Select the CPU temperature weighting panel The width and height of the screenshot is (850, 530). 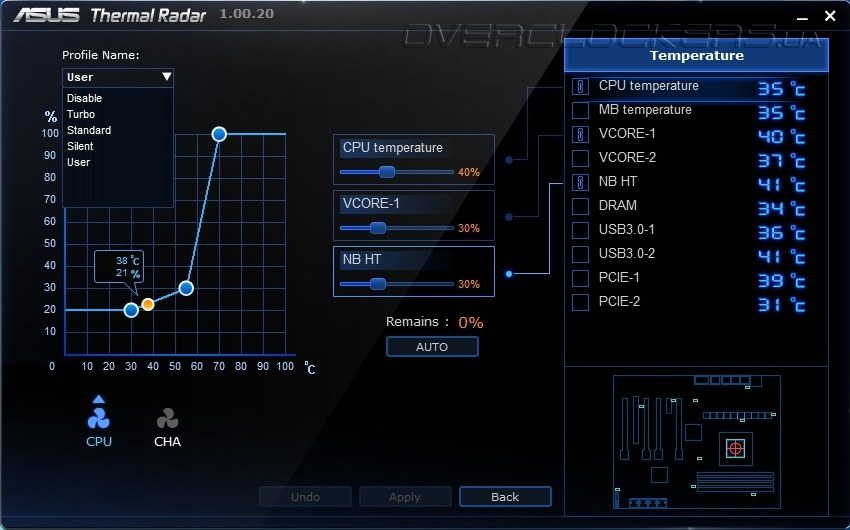click(x=414, y=159)
